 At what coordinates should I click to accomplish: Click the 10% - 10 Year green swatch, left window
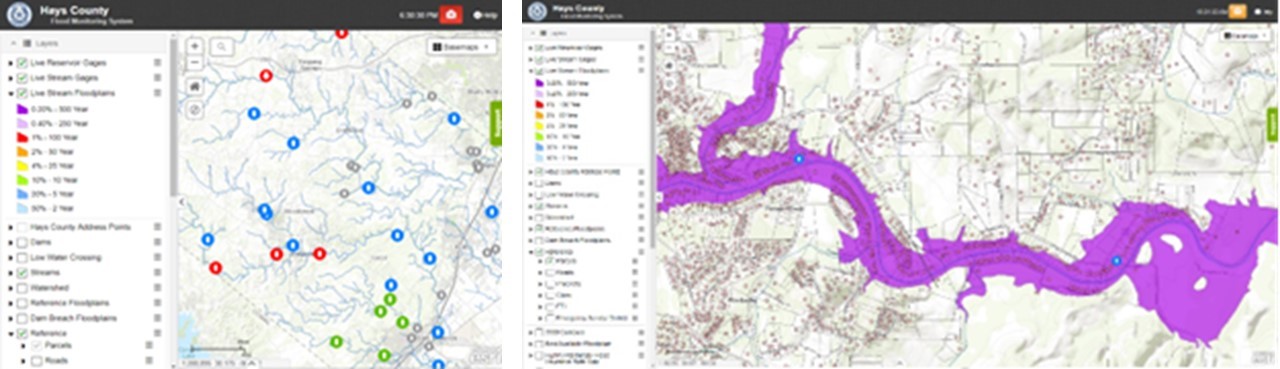21,179
